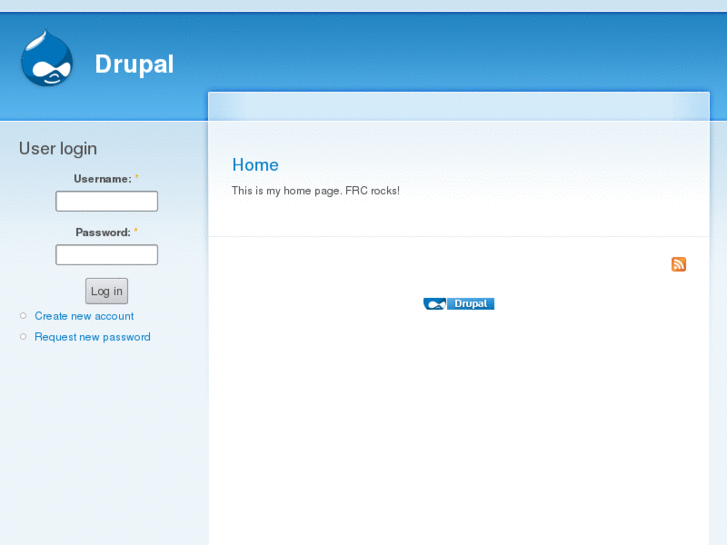Click the Drupal site name title

(134, 64)
